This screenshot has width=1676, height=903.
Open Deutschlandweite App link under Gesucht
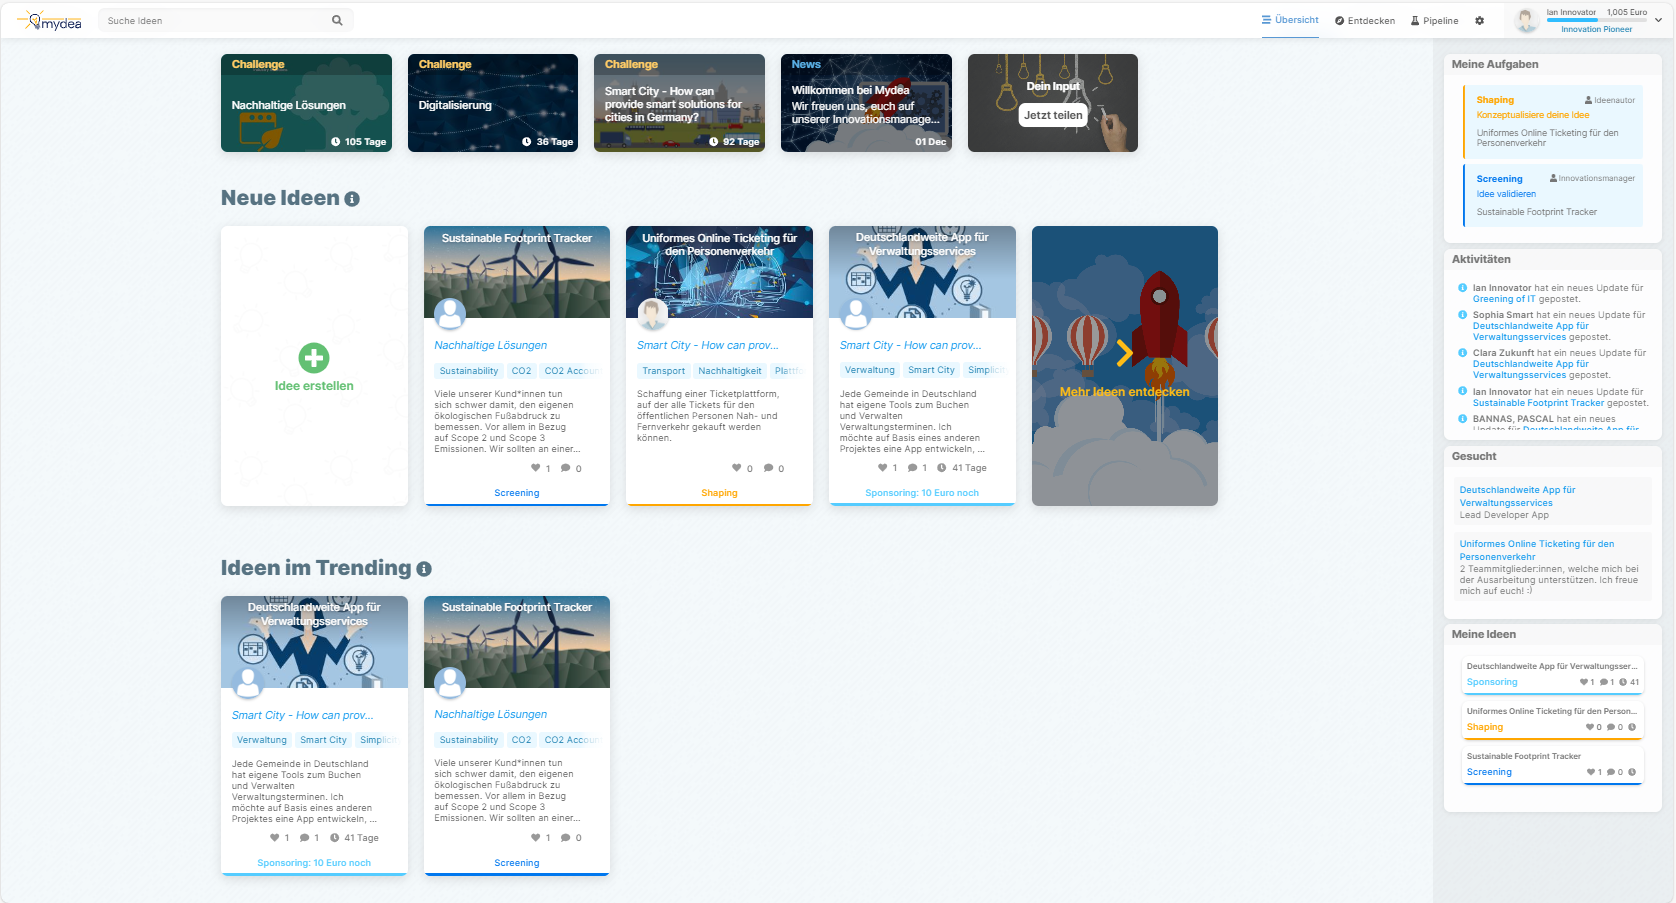click(1517, 496)
